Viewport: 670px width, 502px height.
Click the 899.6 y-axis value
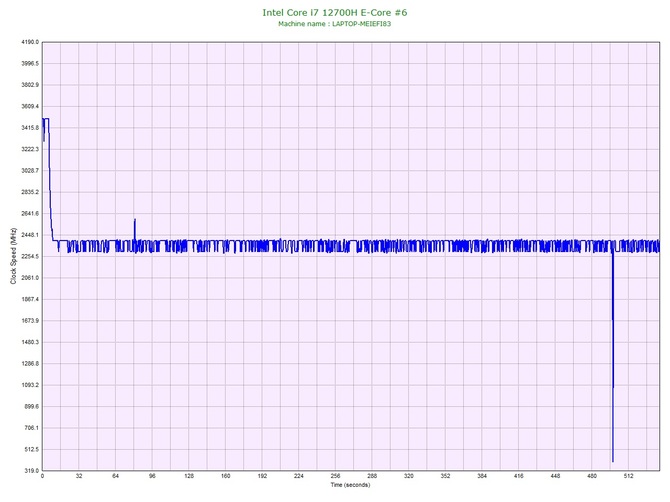click(31, 406)
